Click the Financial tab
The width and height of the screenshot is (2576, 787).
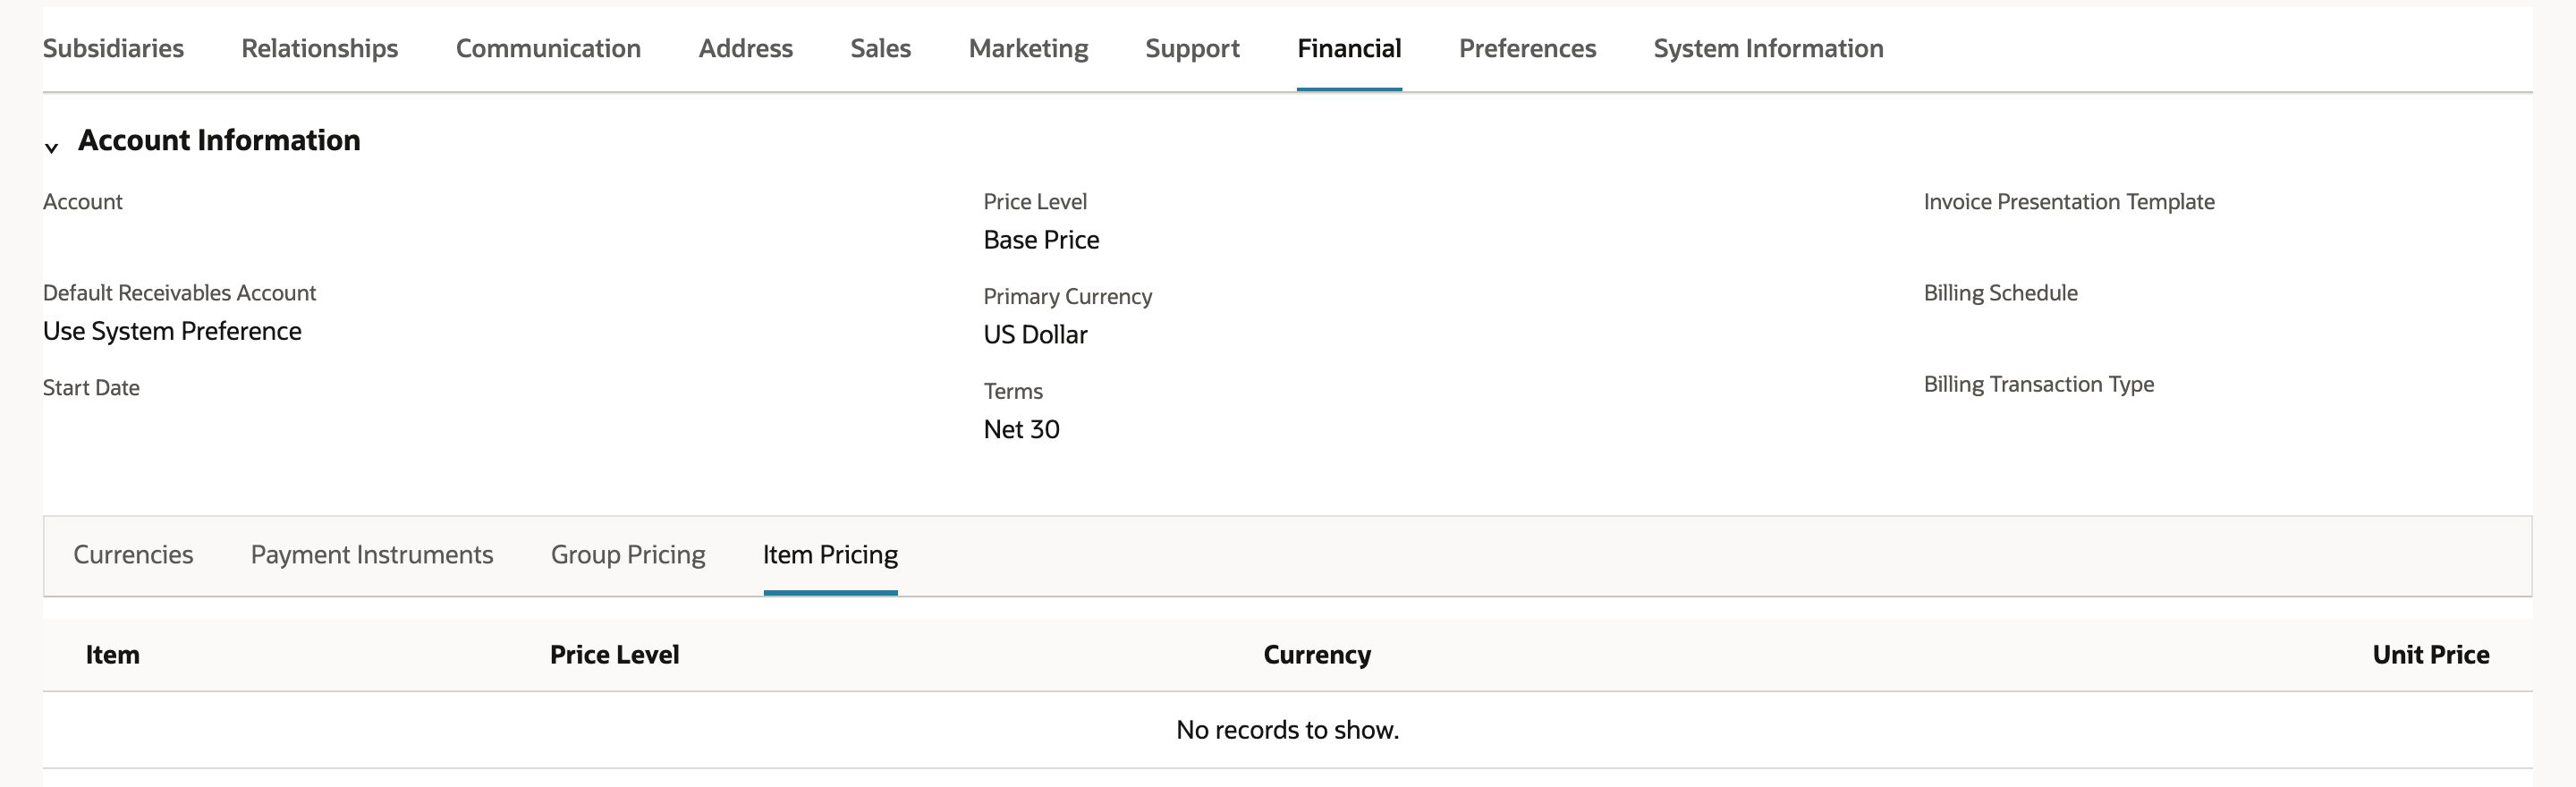[1349, 48]
